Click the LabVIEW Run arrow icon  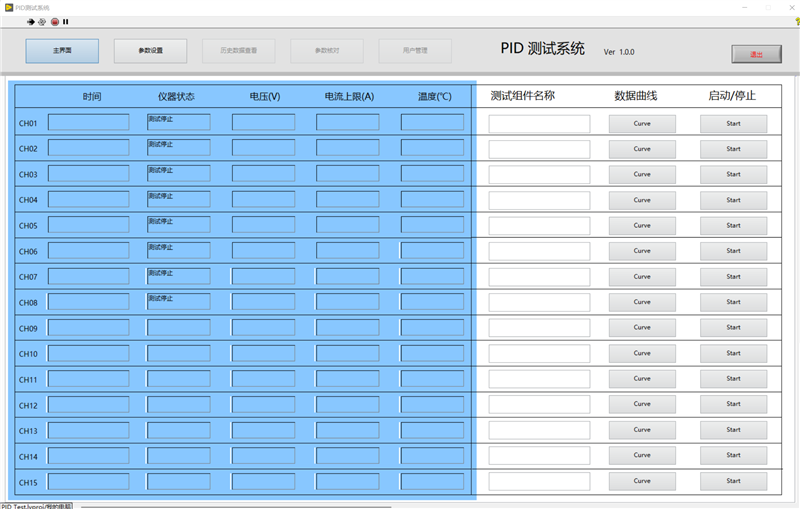pos(31,21)
